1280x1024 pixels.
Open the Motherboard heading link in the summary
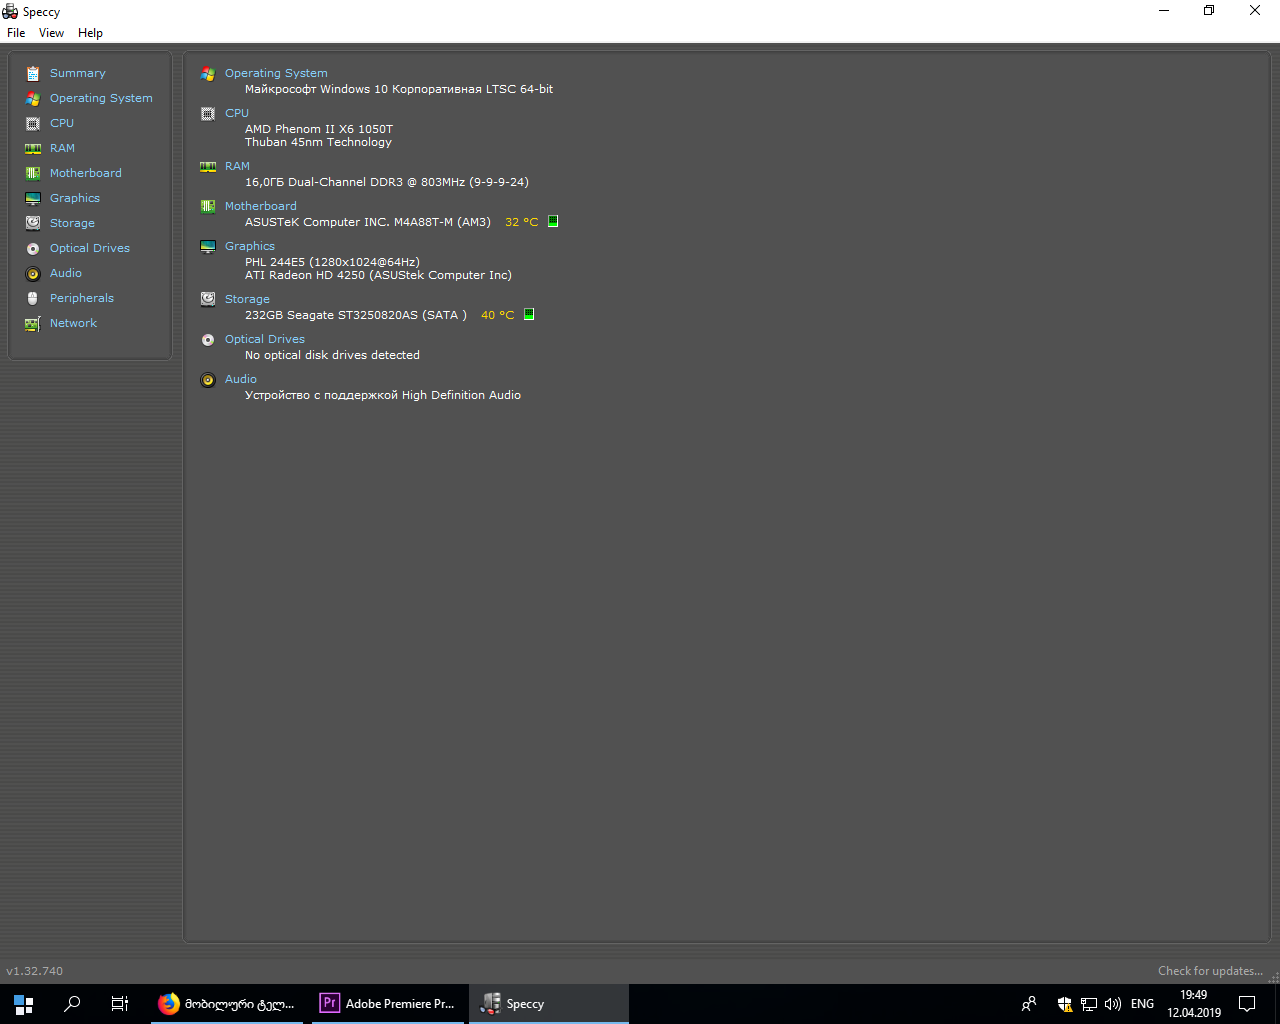(x=260, y=206)
